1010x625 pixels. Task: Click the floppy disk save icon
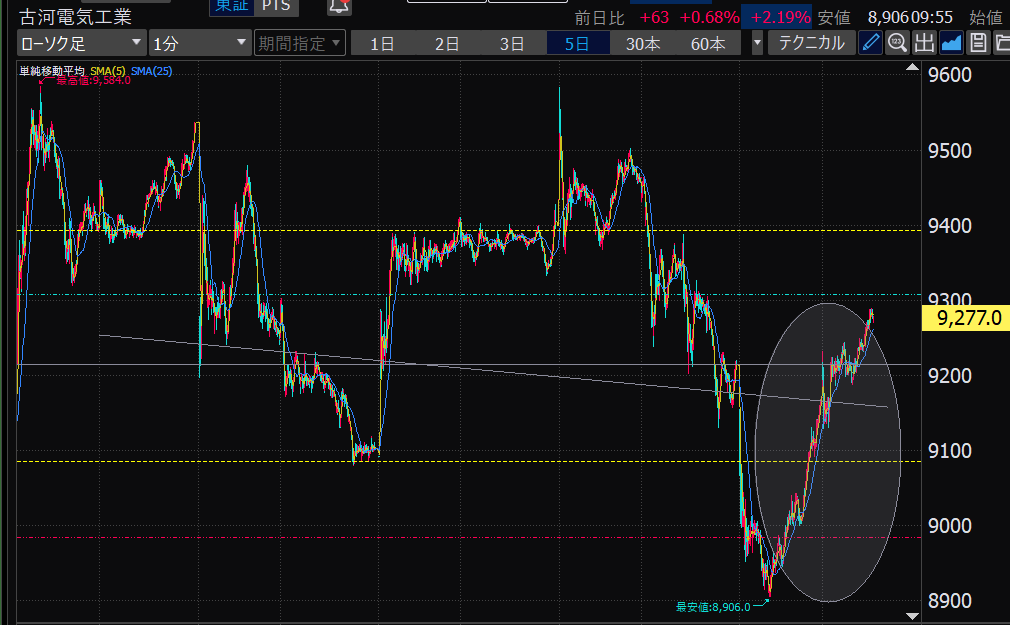977,43
